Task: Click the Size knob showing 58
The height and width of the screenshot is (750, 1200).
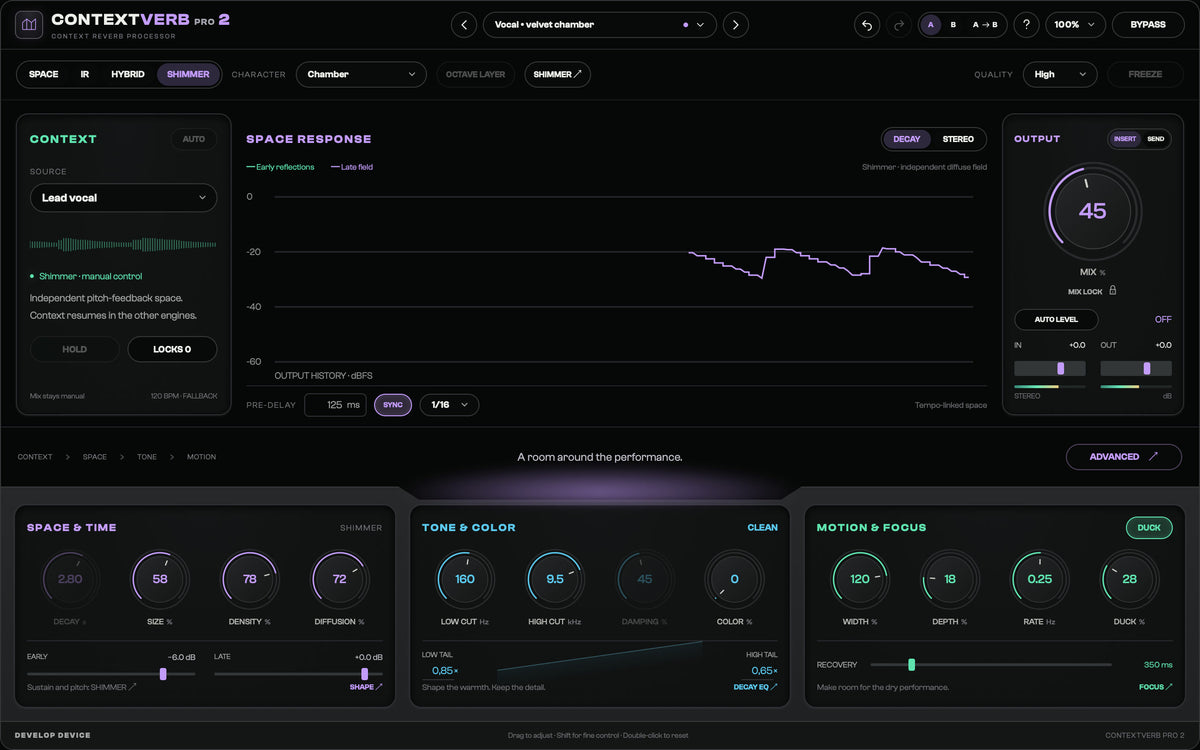Action: point(160,579)
